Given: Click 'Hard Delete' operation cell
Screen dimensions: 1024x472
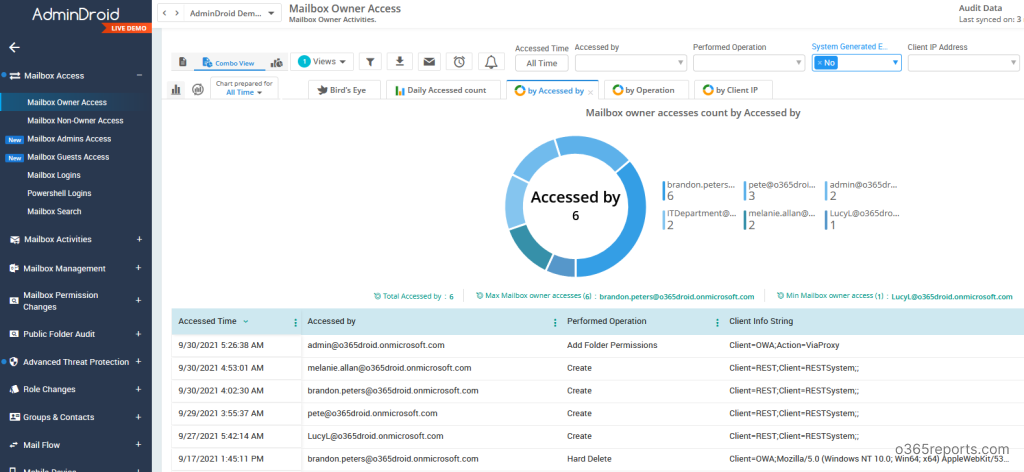Looking at the screenshot, I should tap(588, 459).
